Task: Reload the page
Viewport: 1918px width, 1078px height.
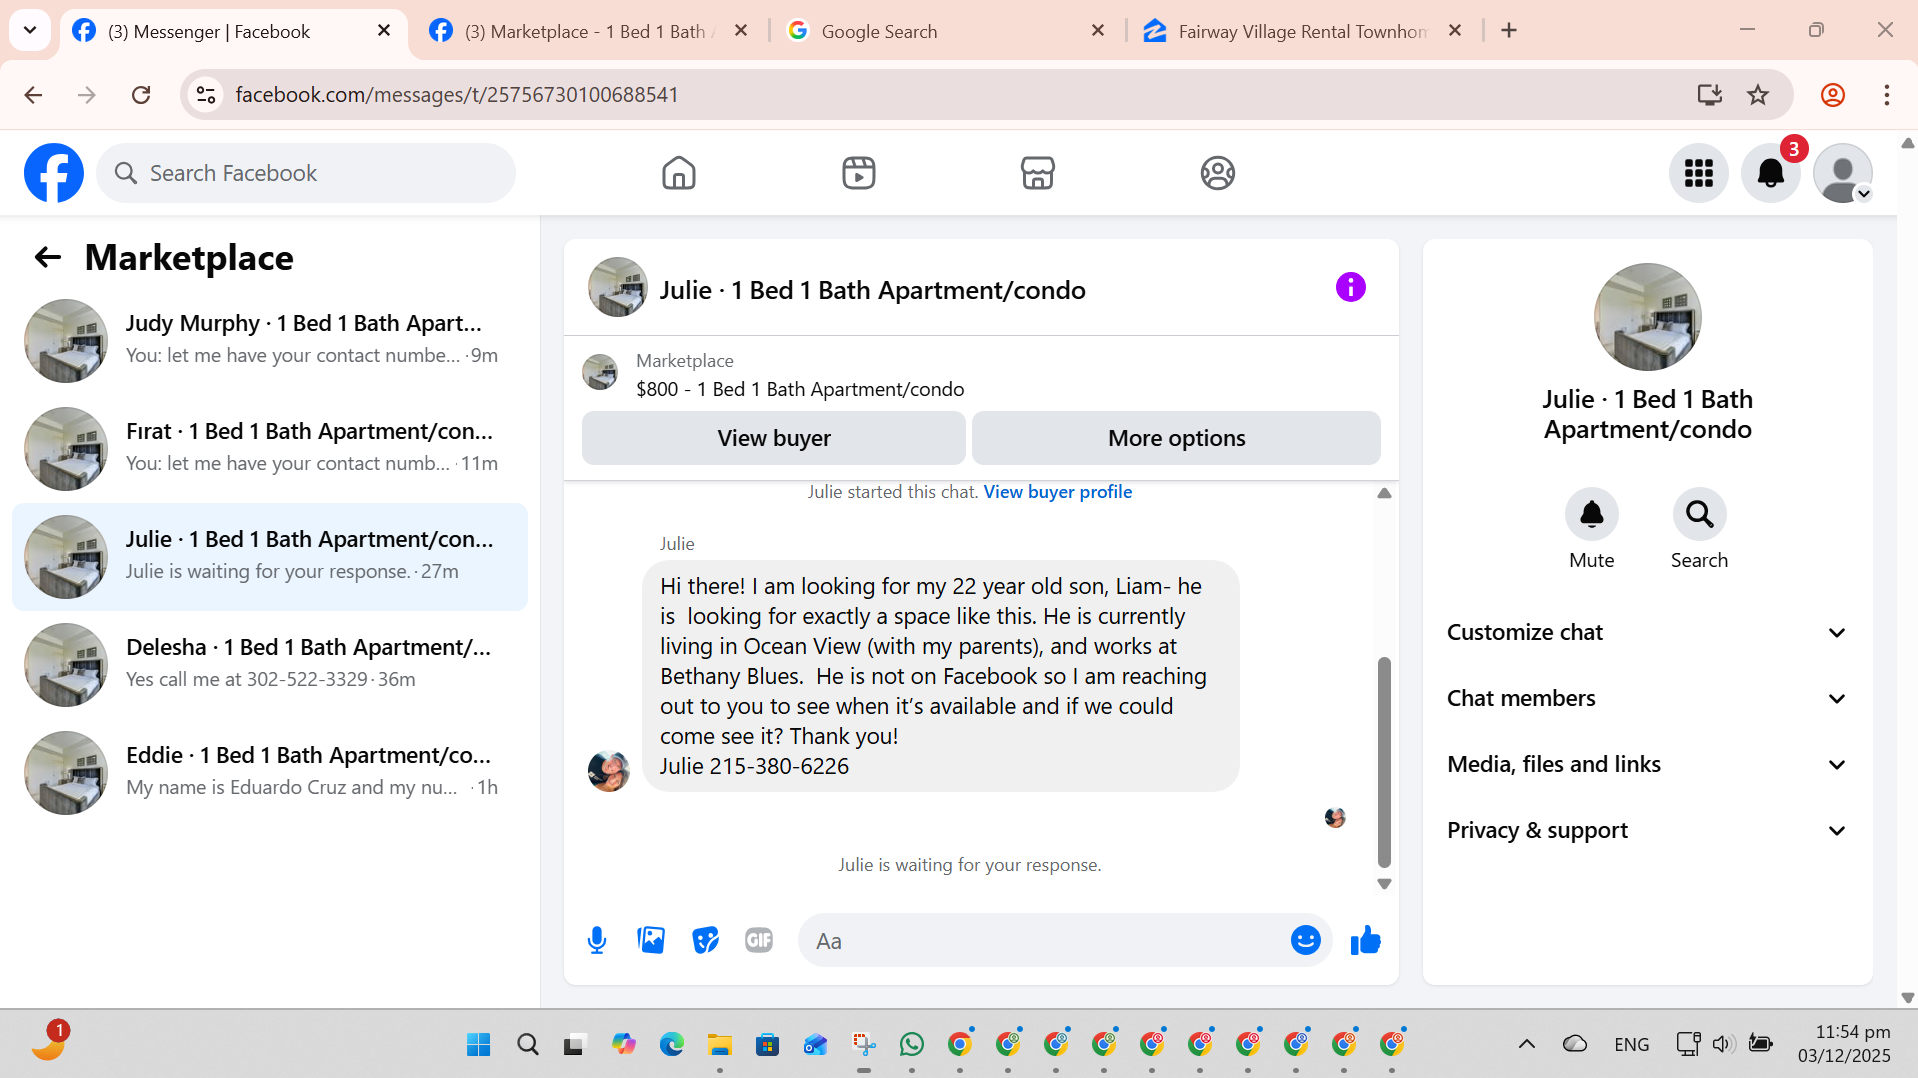Action: point(141,95)
